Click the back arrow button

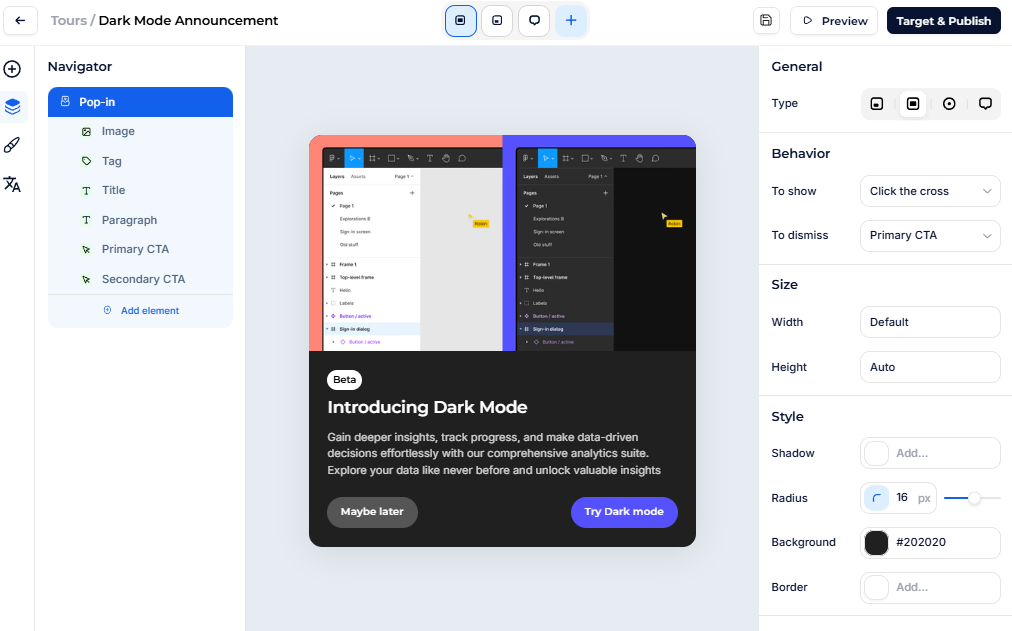click(20, 21)
